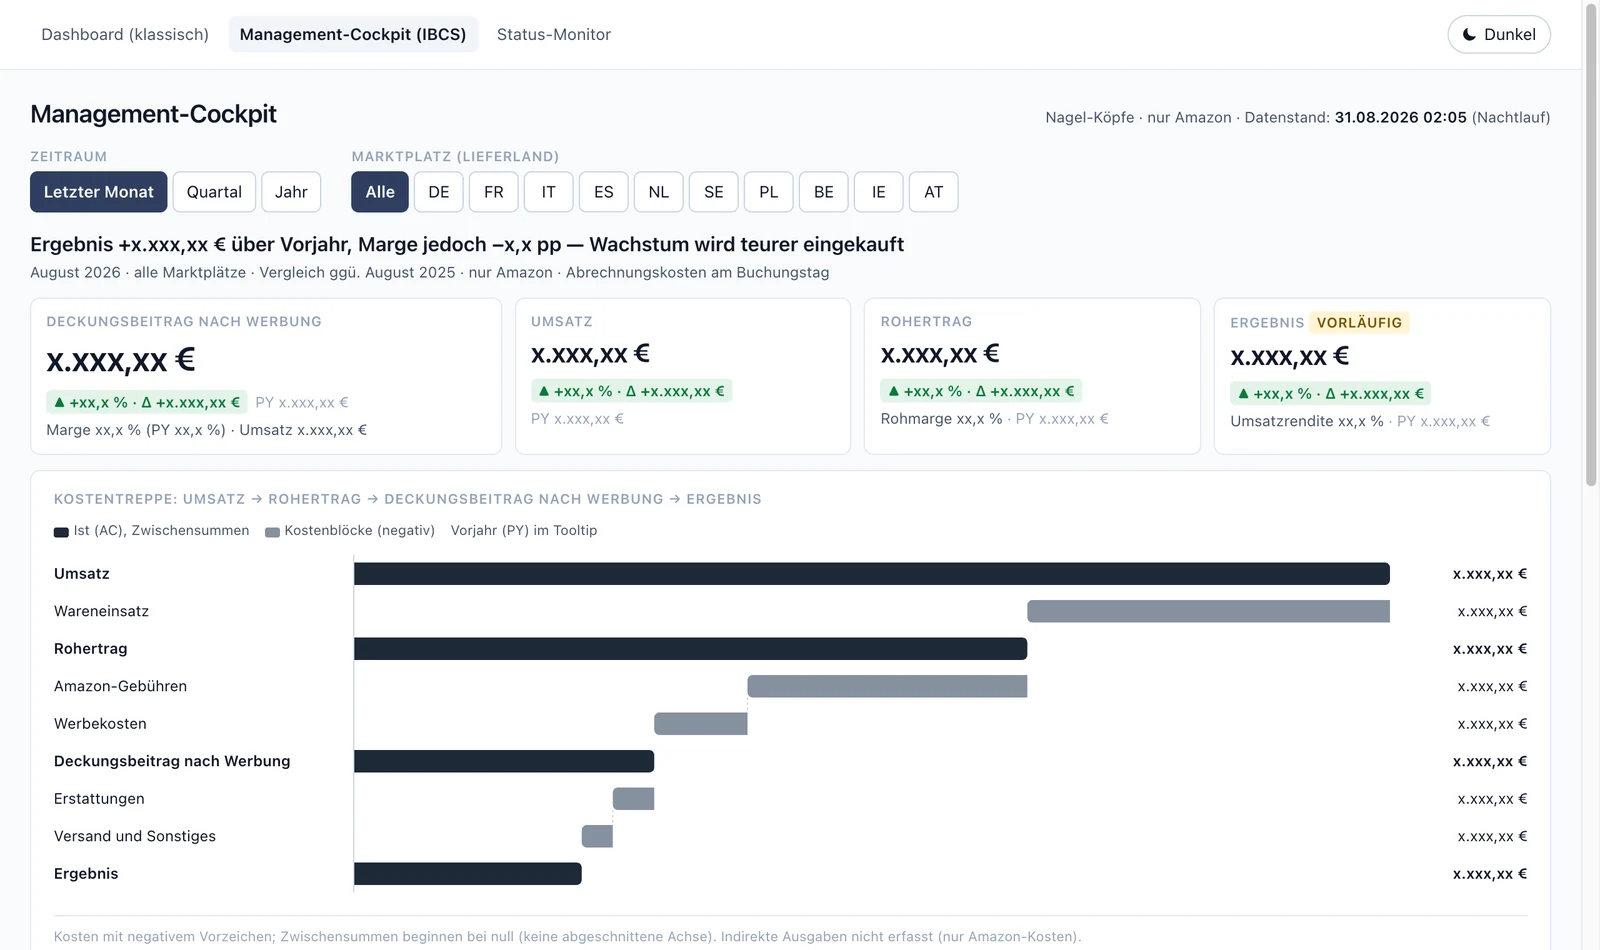Filter by marketplace IE
The height and width of the screenshot is (950, 1600).
879,192
